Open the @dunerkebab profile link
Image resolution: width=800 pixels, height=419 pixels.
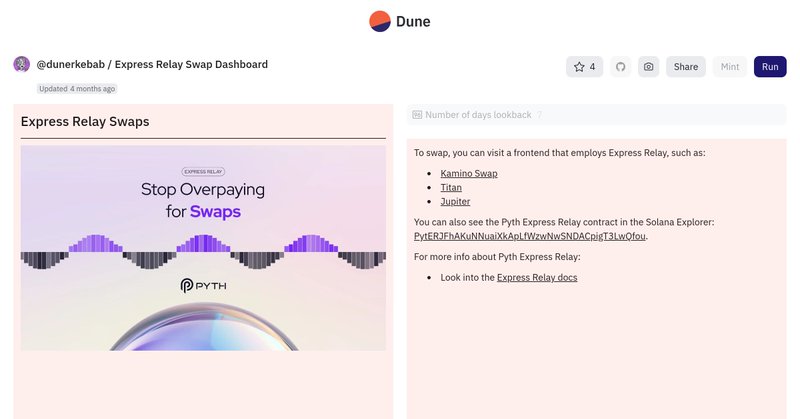pyautogui.click(x=70, y=64)
